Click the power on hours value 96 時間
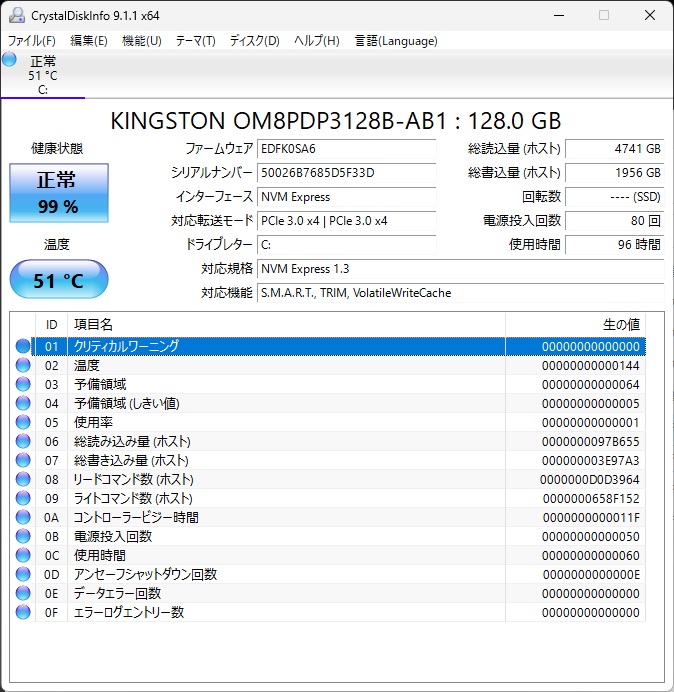This screenshot has height=692, width=674. (614, 245)
